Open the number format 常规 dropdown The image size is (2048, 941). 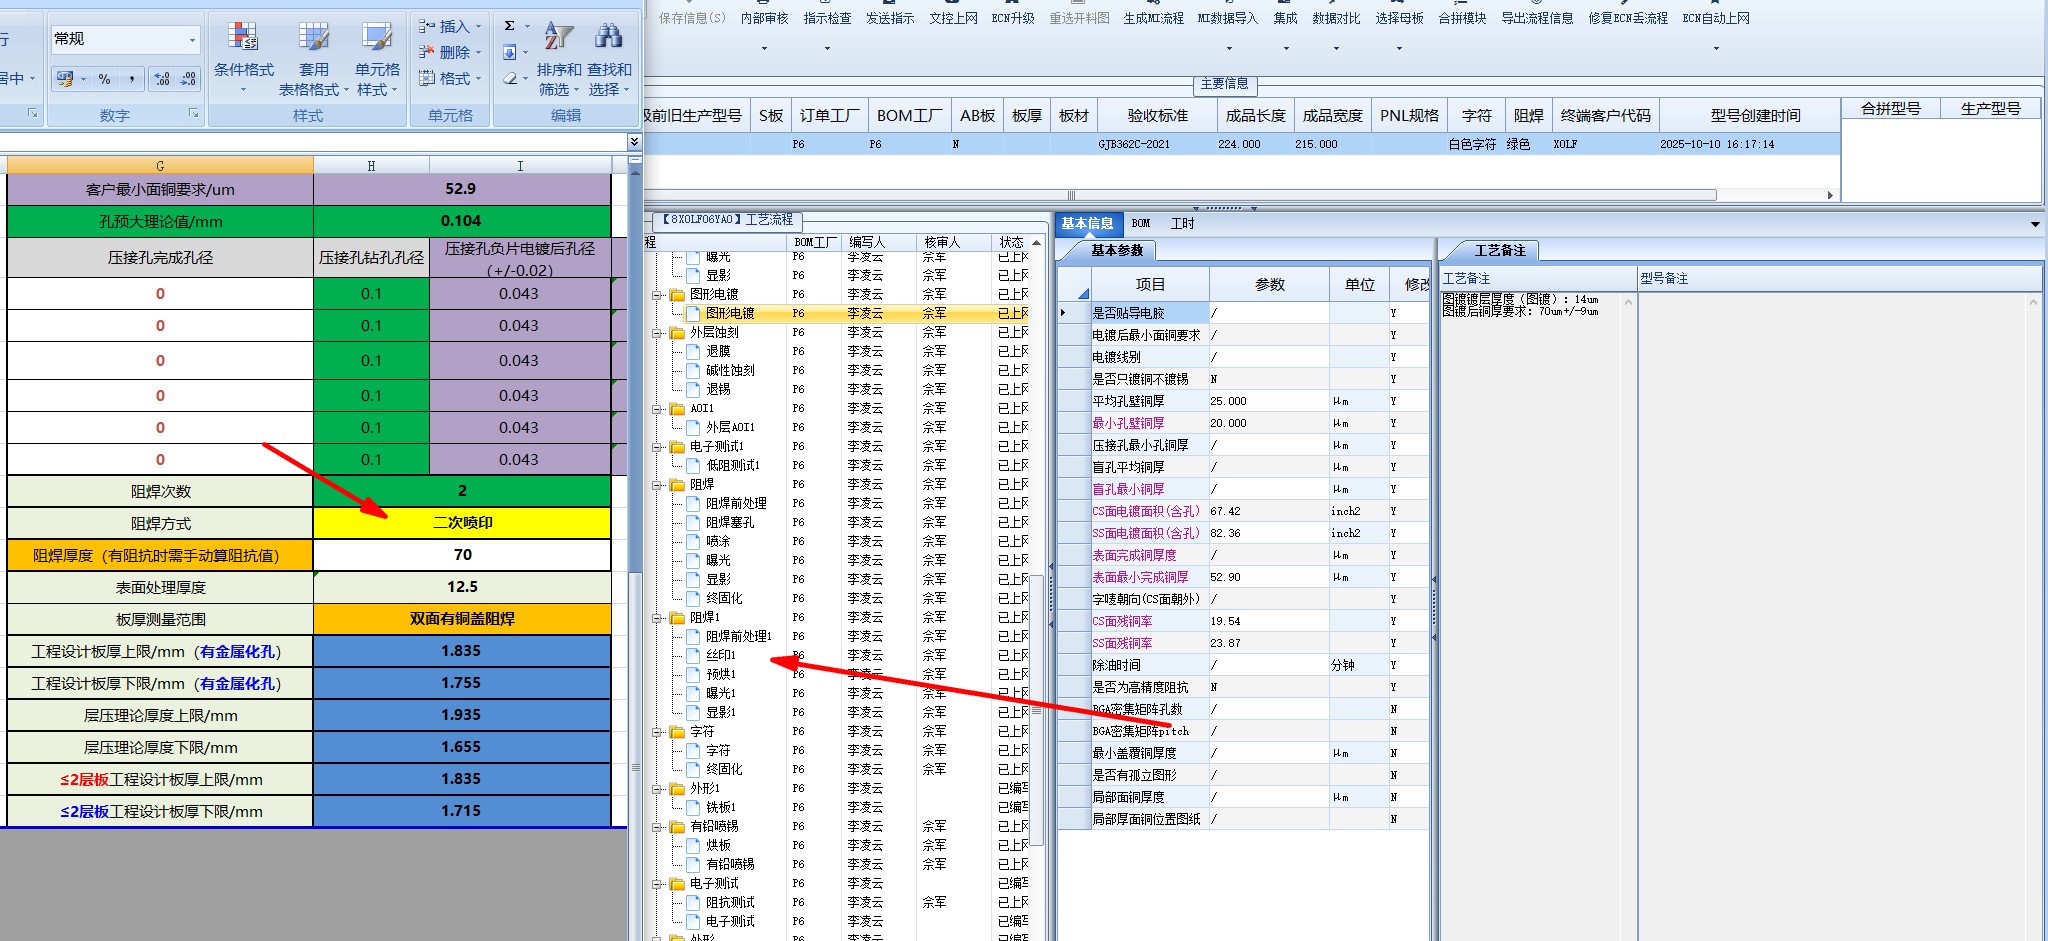(x=192, y=40)
